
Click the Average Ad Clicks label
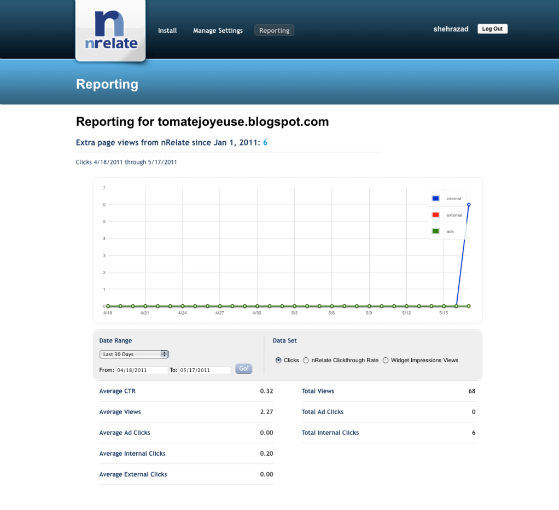click(125, 433)
